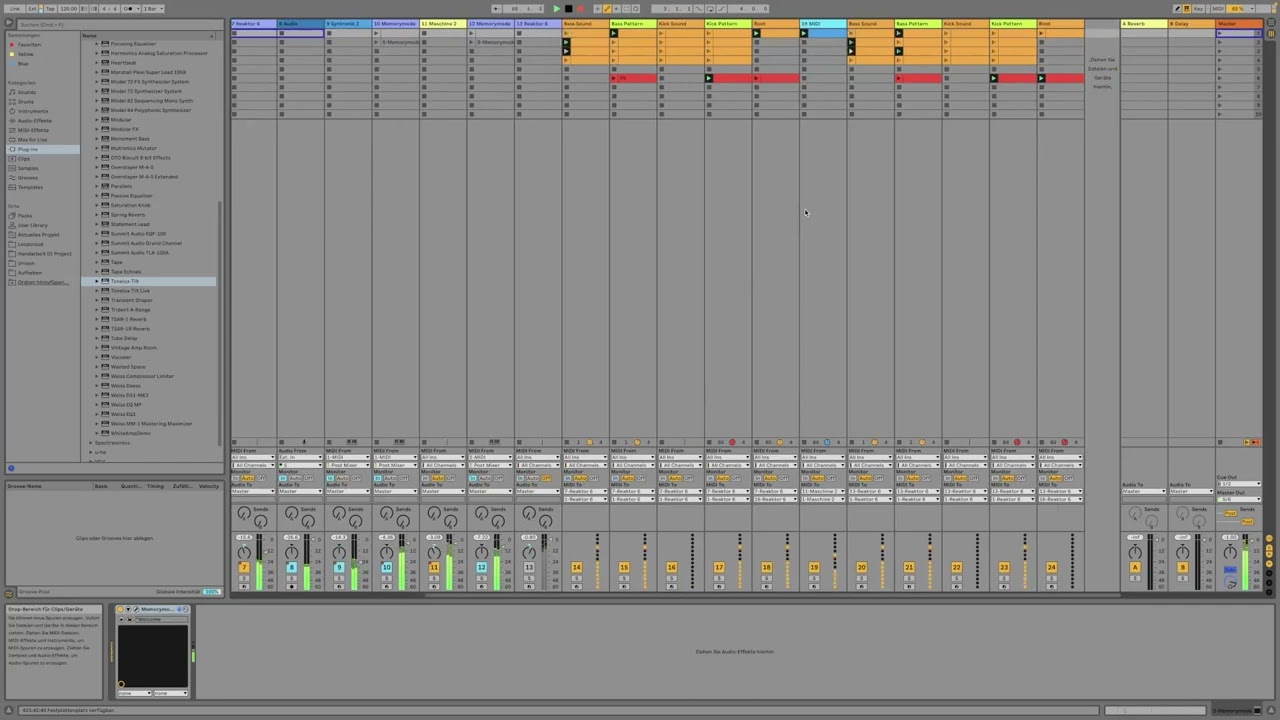
Task: Click the Link button
Action: pyautogui.click(x=15, y=9)
